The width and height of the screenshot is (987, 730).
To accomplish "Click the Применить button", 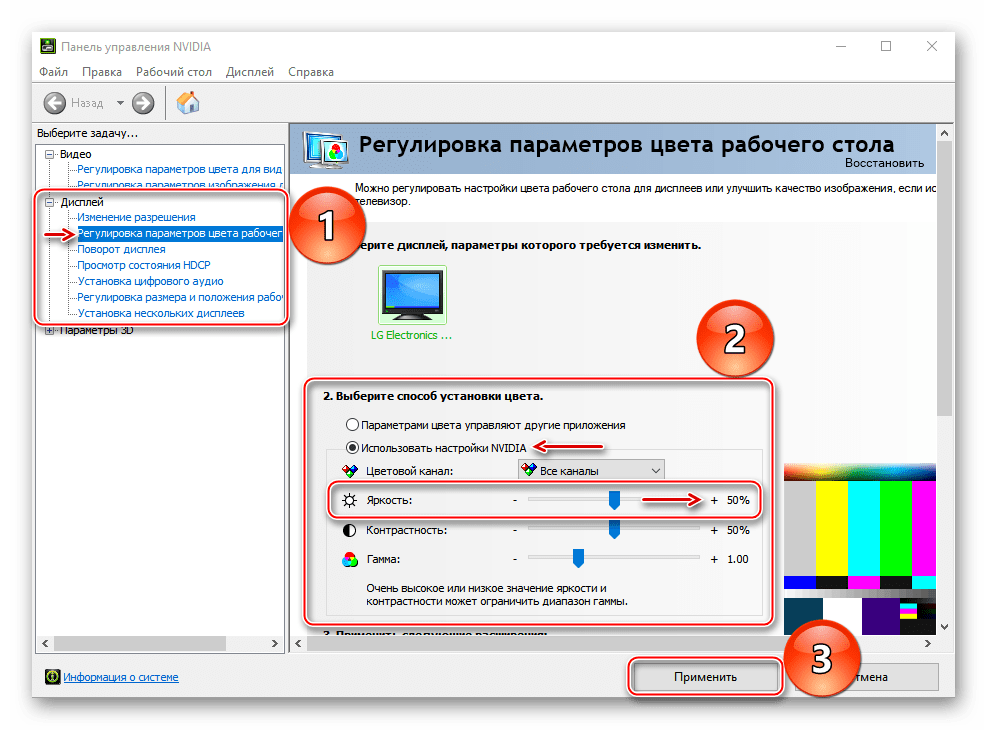I will [705, 677].
